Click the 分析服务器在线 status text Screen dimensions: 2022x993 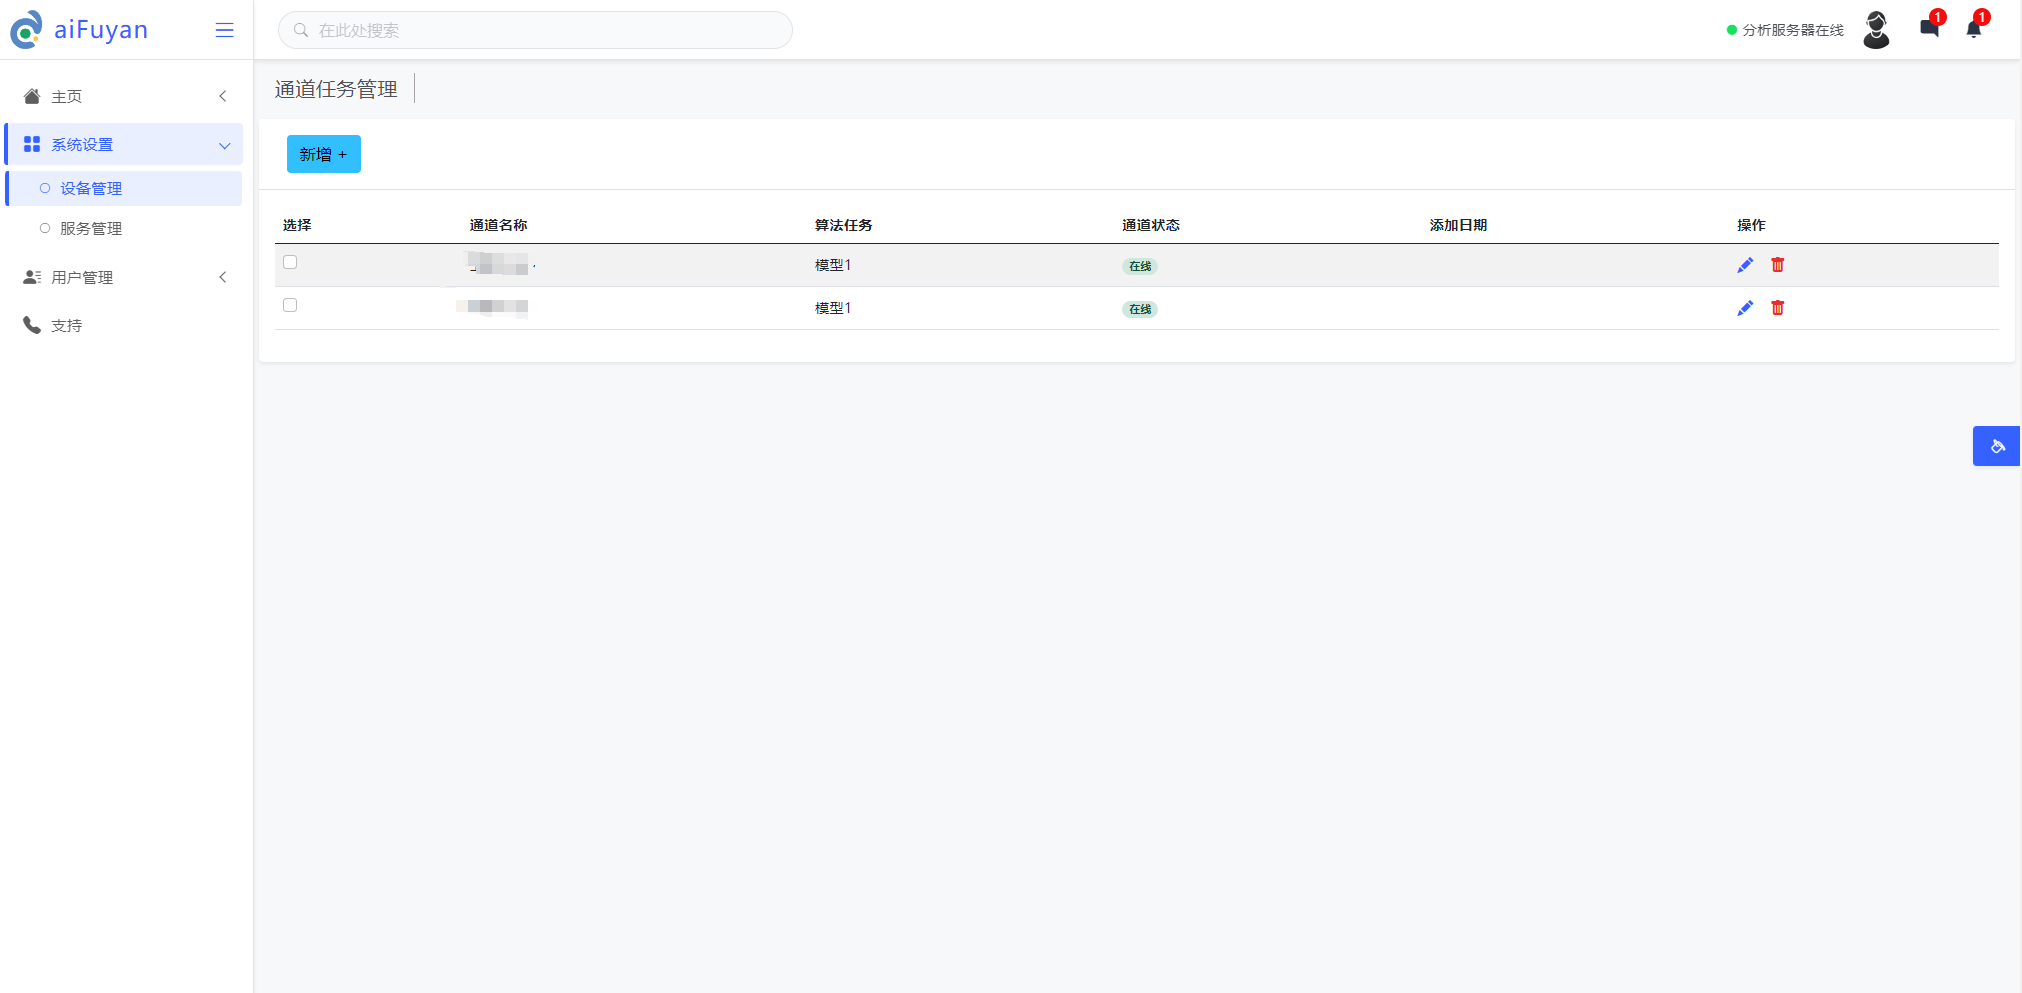(1793, 30)
